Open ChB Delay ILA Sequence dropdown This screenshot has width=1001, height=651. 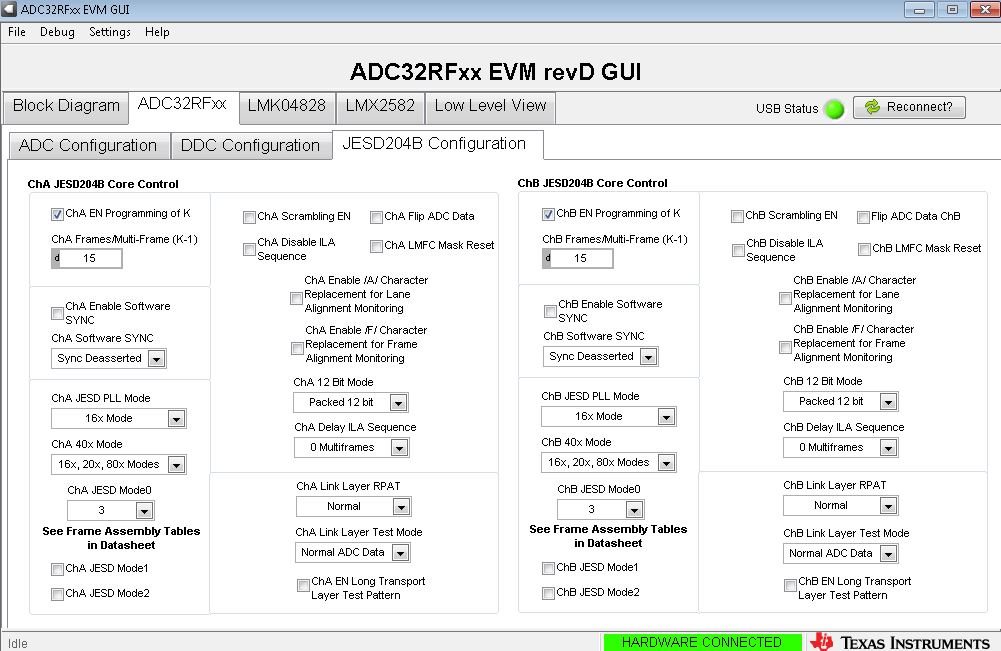841,448
